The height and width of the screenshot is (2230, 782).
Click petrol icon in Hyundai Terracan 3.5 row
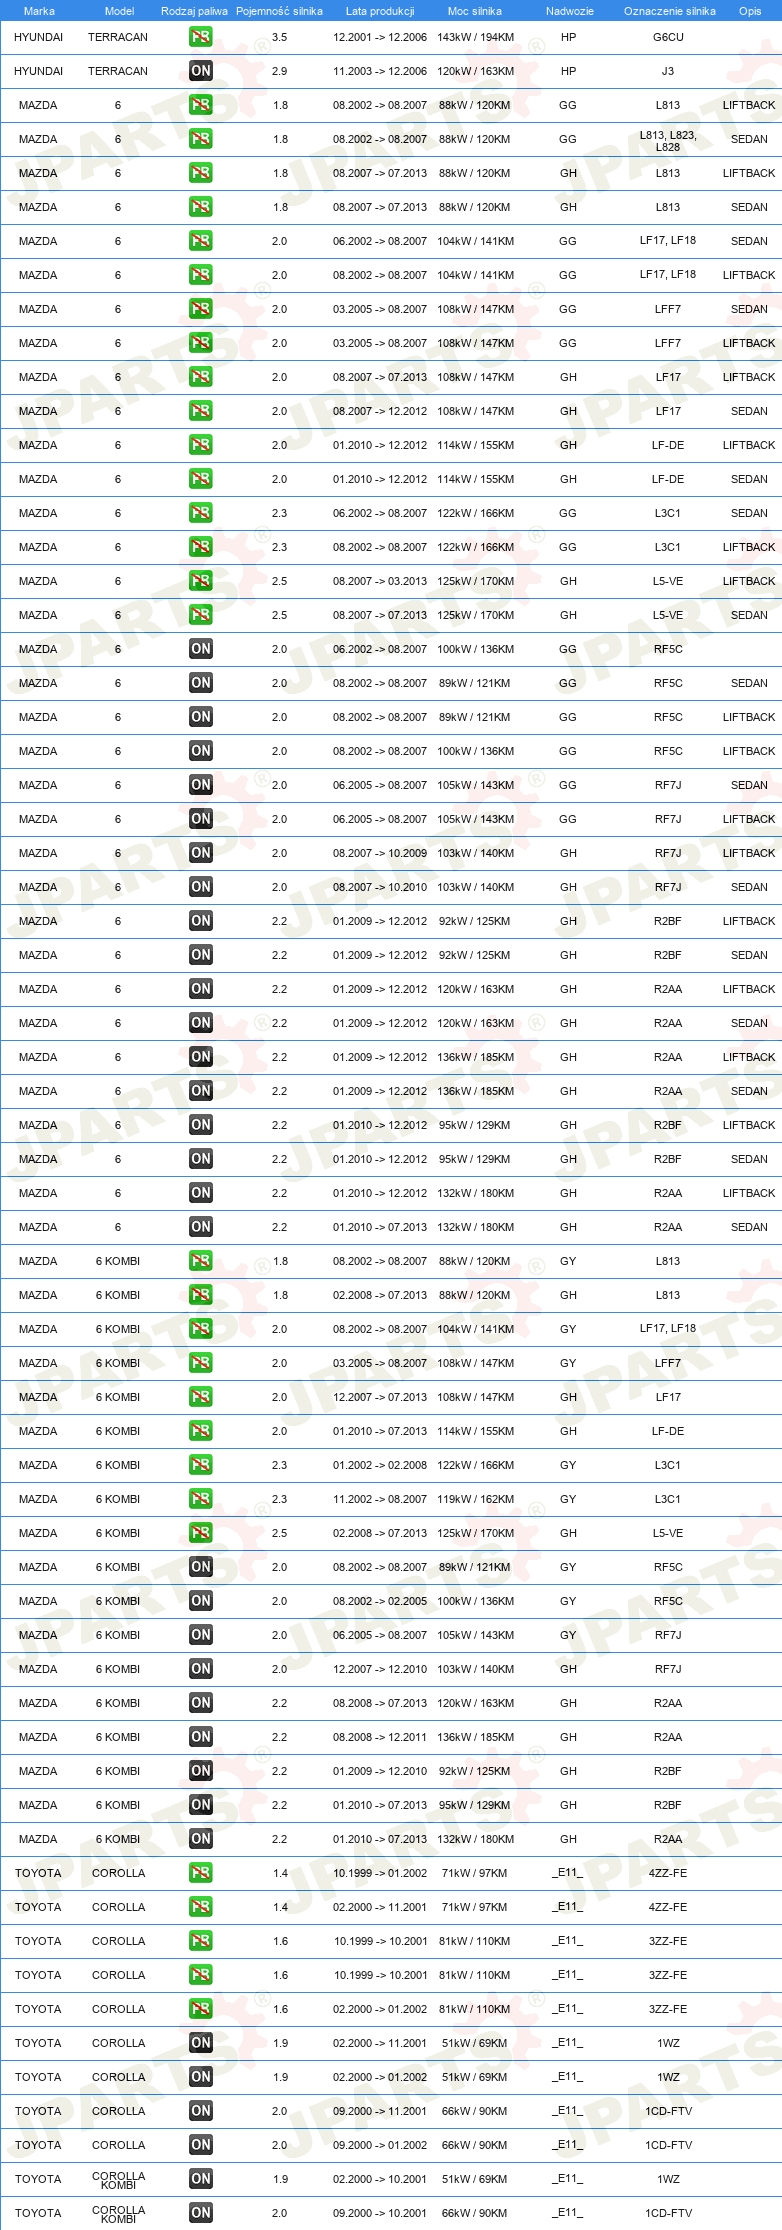201,37
